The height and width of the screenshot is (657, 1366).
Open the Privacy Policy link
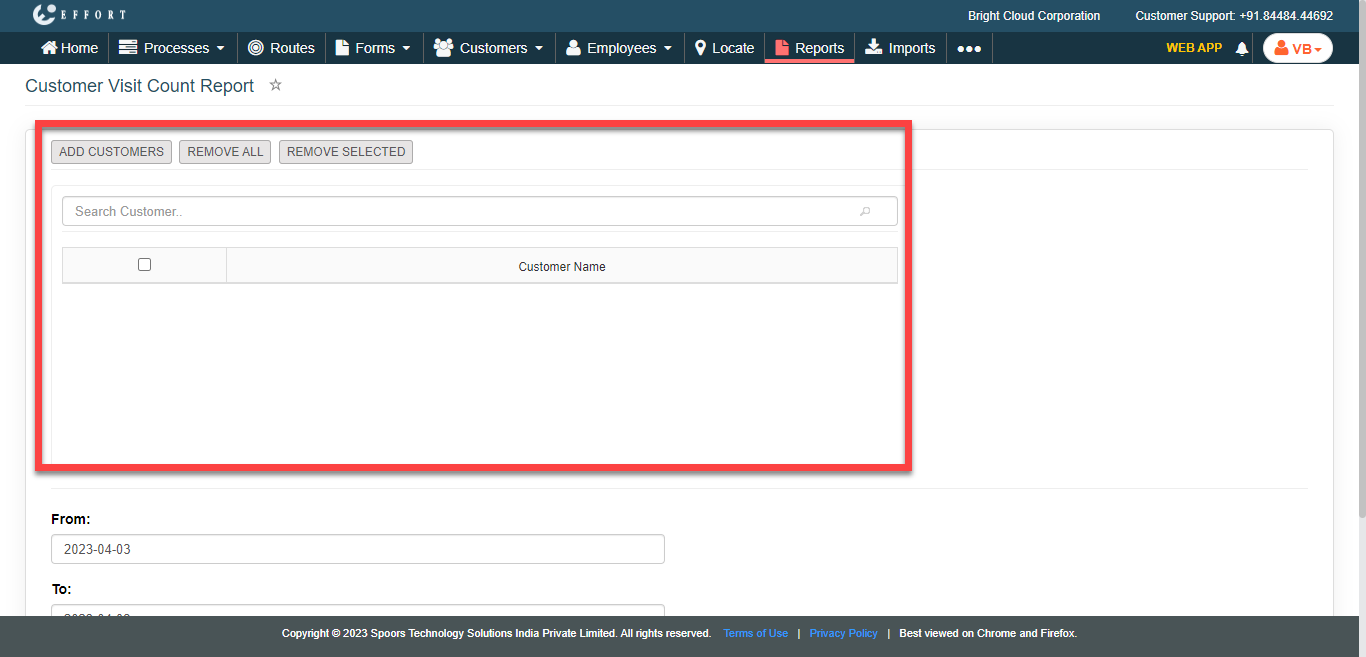coord(843,633)
